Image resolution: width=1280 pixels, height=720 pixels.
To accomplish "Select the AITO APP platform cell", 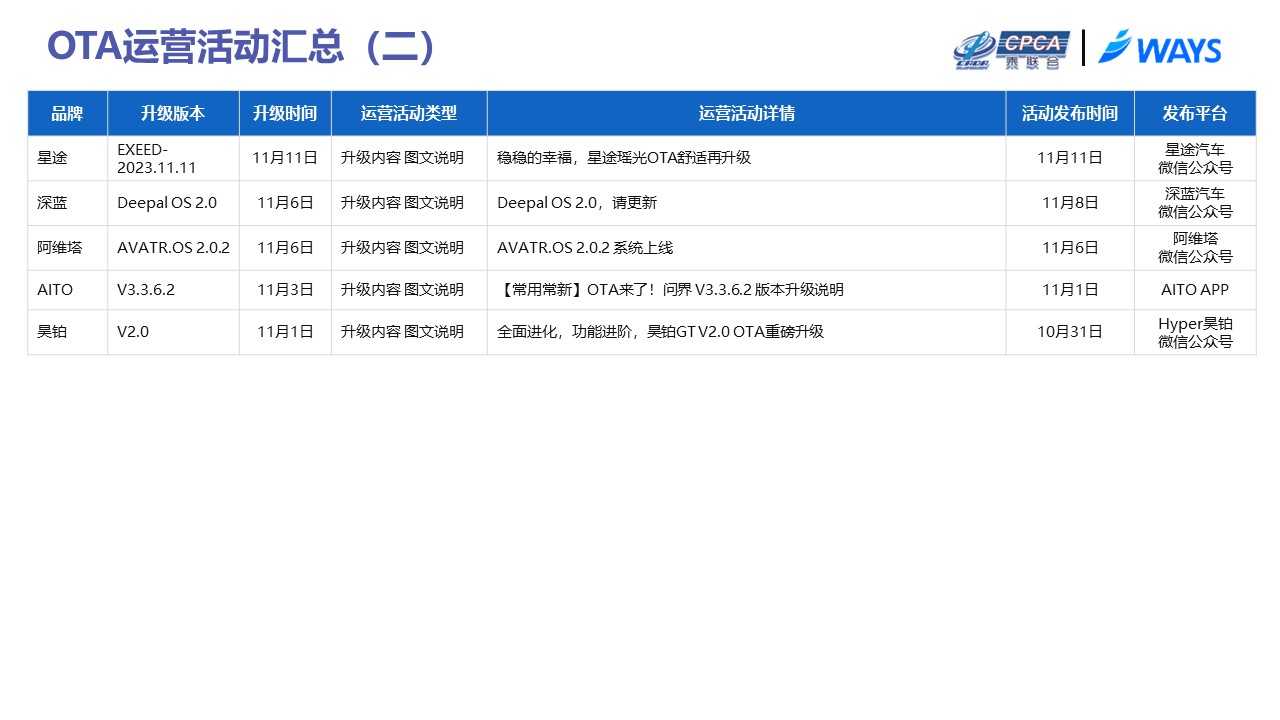I will click(x=1195, y=290).
